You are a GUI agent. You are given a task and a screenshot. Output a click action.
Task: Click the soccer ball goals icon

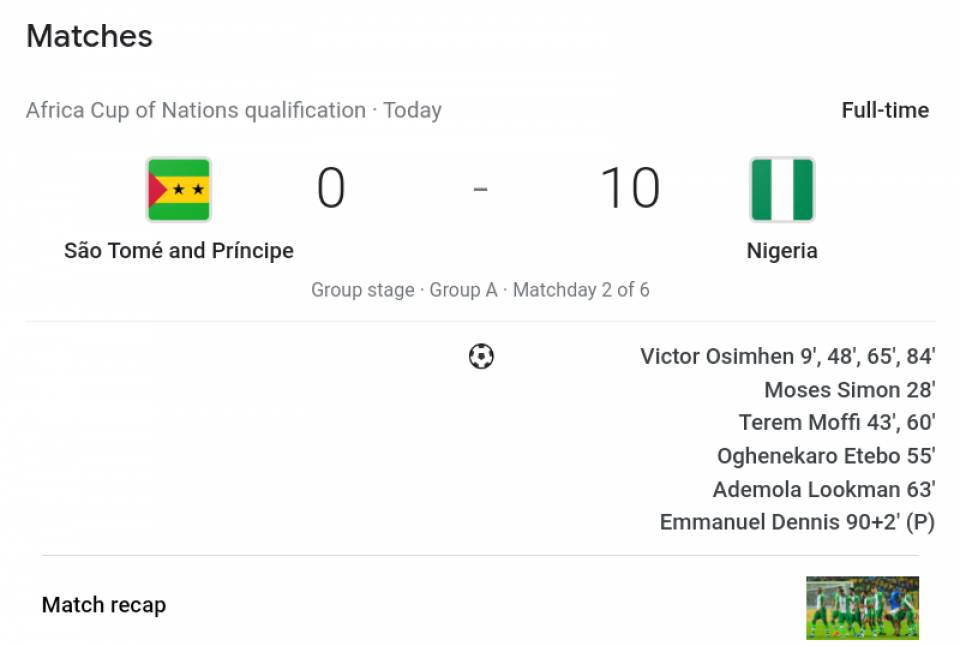pyautogui.click(x=481, y=356)
